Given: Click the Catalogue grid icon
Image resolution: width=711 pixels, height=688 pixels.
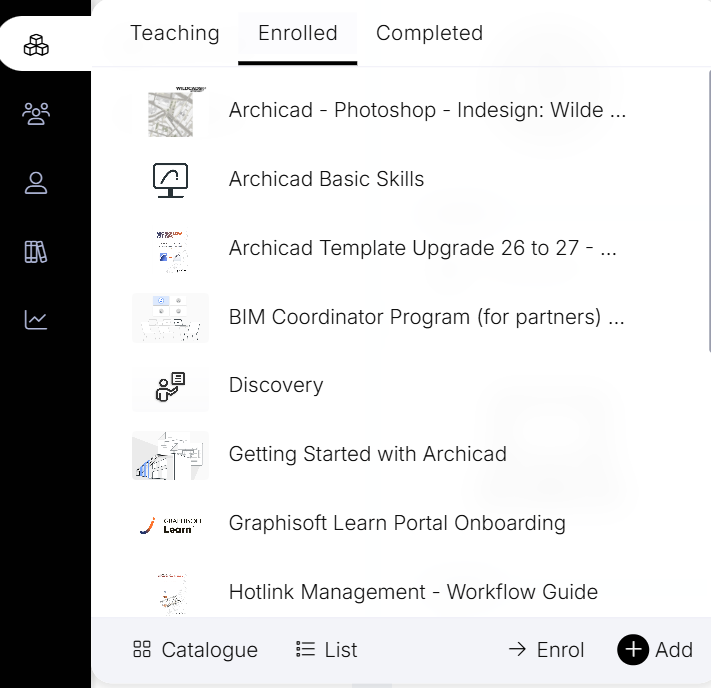Looking at the screenshot, I should [x=142, y=650].
